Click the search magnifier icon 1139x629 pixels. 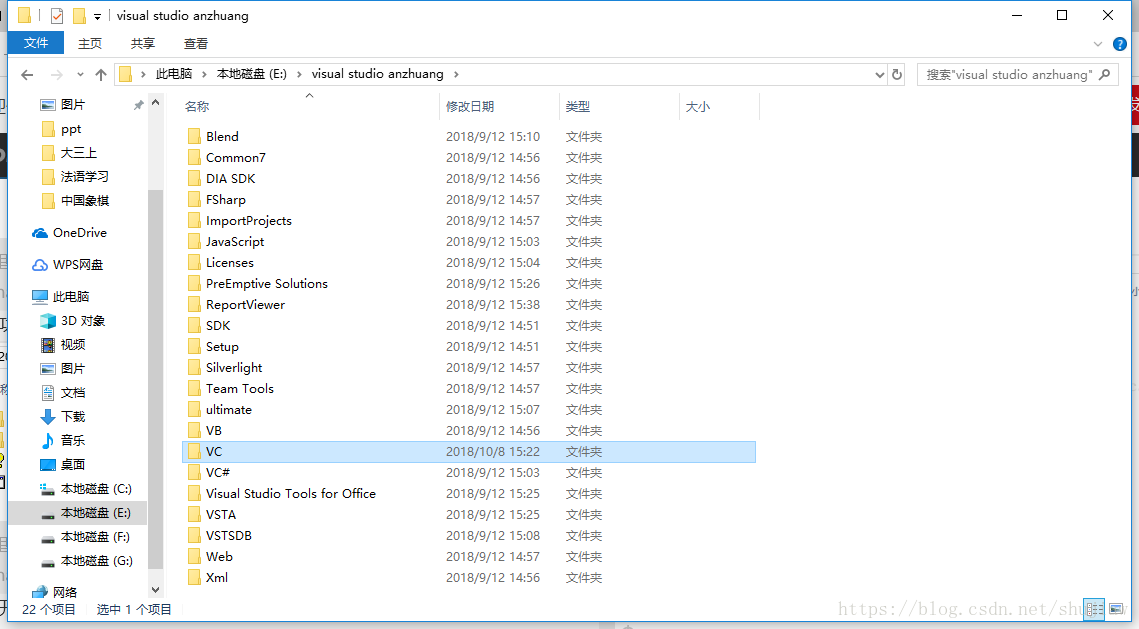point(1105,75)
